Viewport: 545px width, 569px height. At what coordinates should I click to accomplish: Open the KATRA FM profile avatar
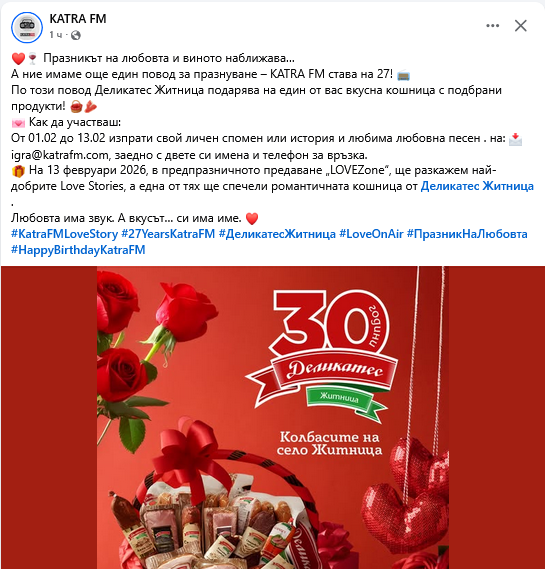coord(27,28)
